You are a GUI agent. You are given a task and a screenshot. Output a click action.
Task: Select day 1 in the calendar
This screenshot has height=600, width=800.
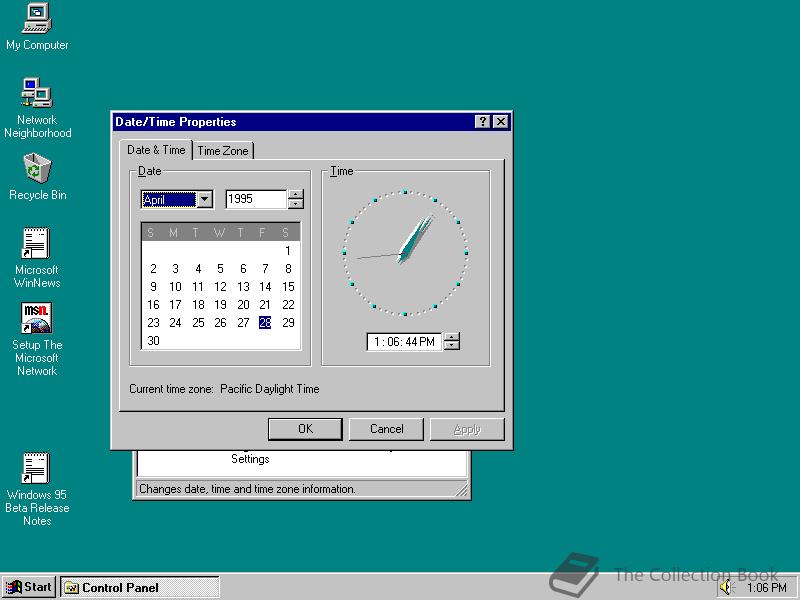click(288, 251)
